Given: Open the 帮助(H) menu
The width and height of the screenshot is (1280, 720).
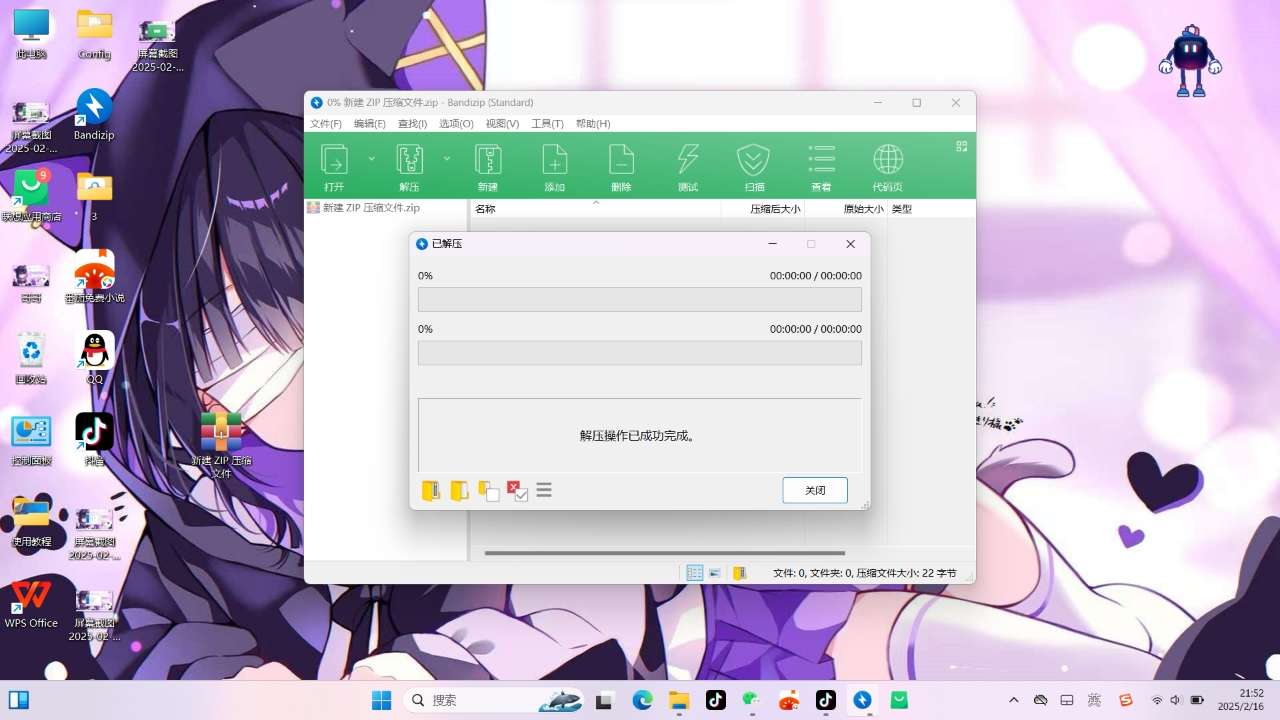Looking at the screenshot, I should tap(592, 124).
